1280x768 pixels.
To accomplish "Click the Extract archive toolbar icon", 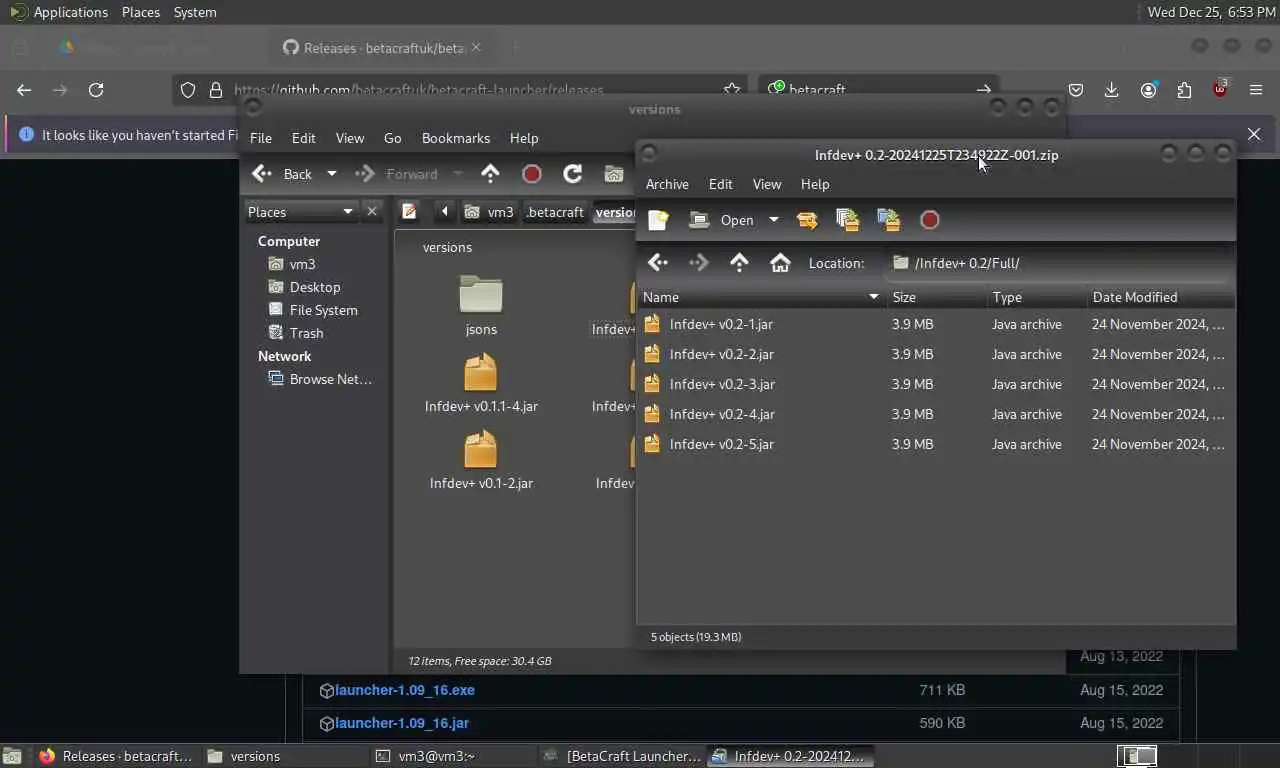I will [807, 220].
